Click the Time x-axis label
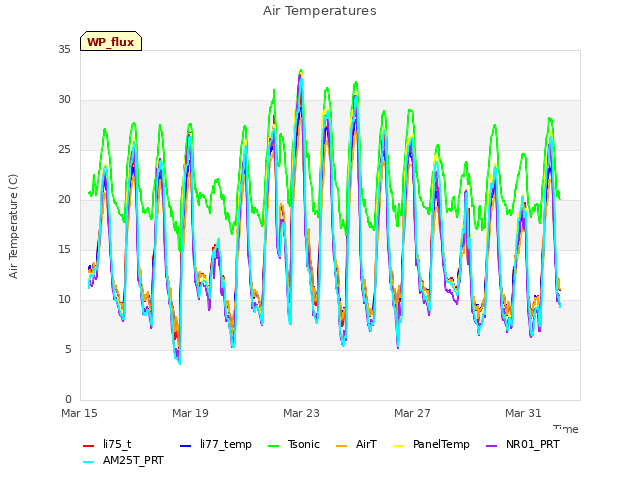 (566, 429)
